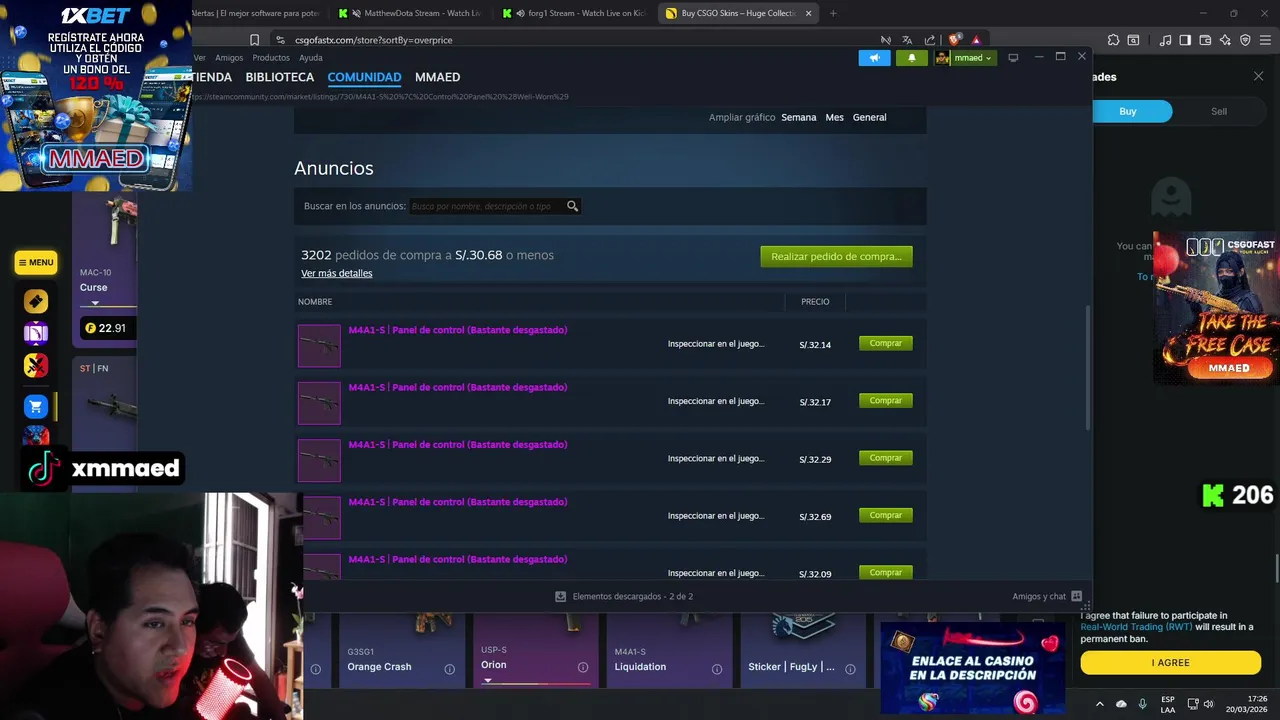Image resolution: width=1280 pixels, height=720 pixels.
Task: Toggle the browser sidebar panel icon
Action: coord(1185,40)
